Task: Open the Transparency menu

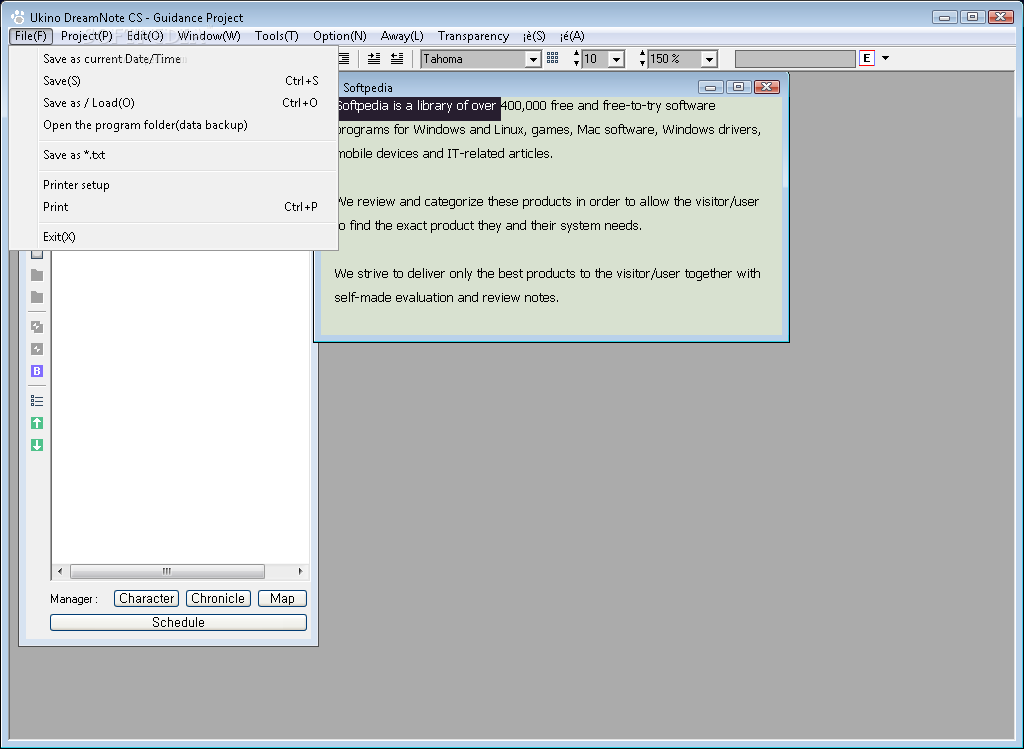Action: tap(473, 36)
